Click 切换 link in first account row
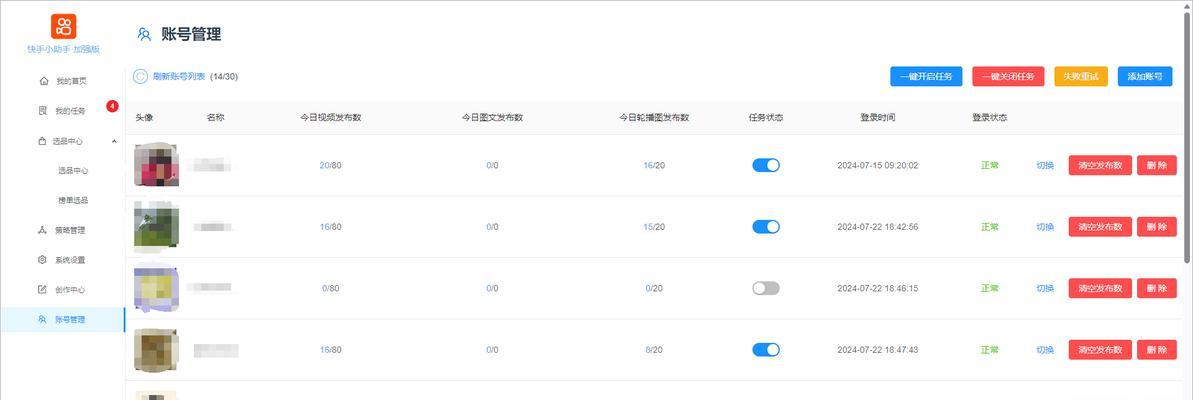This screenshot has height=400, width=1193. tap(1045, 166)
